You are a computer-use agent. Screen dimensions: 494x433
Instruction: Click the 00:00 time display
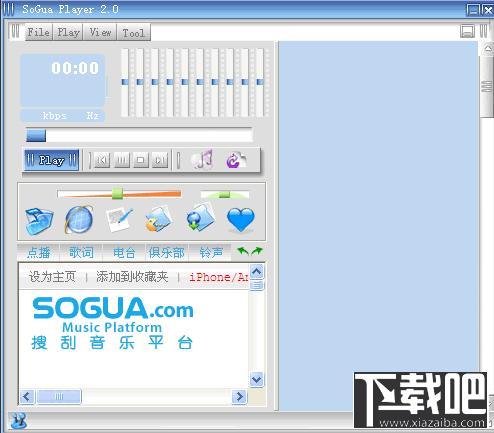click(x=75, y=68)
